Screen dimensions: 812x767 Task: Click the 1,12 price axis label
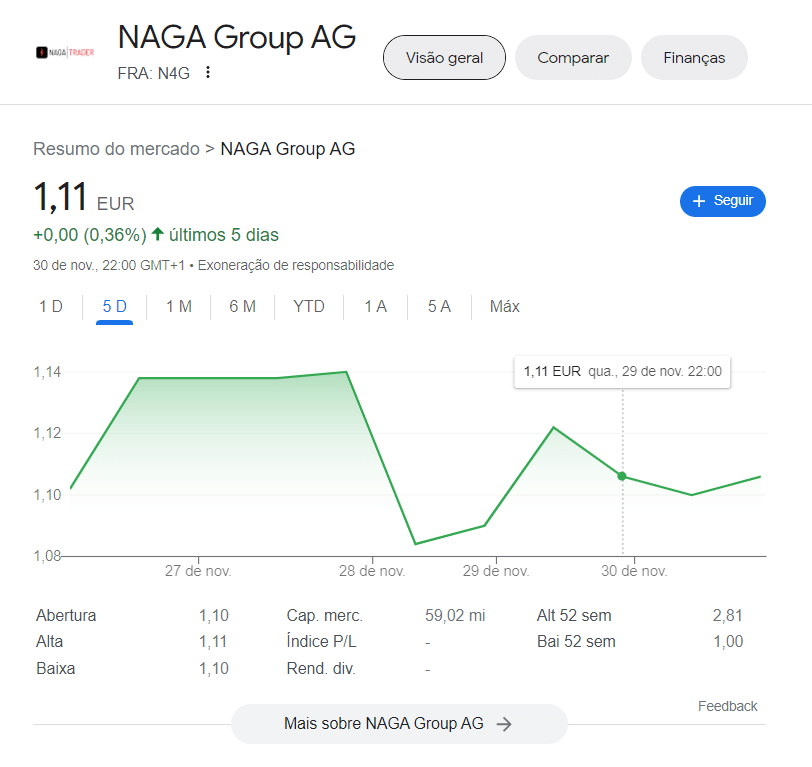tap(47, 433)
